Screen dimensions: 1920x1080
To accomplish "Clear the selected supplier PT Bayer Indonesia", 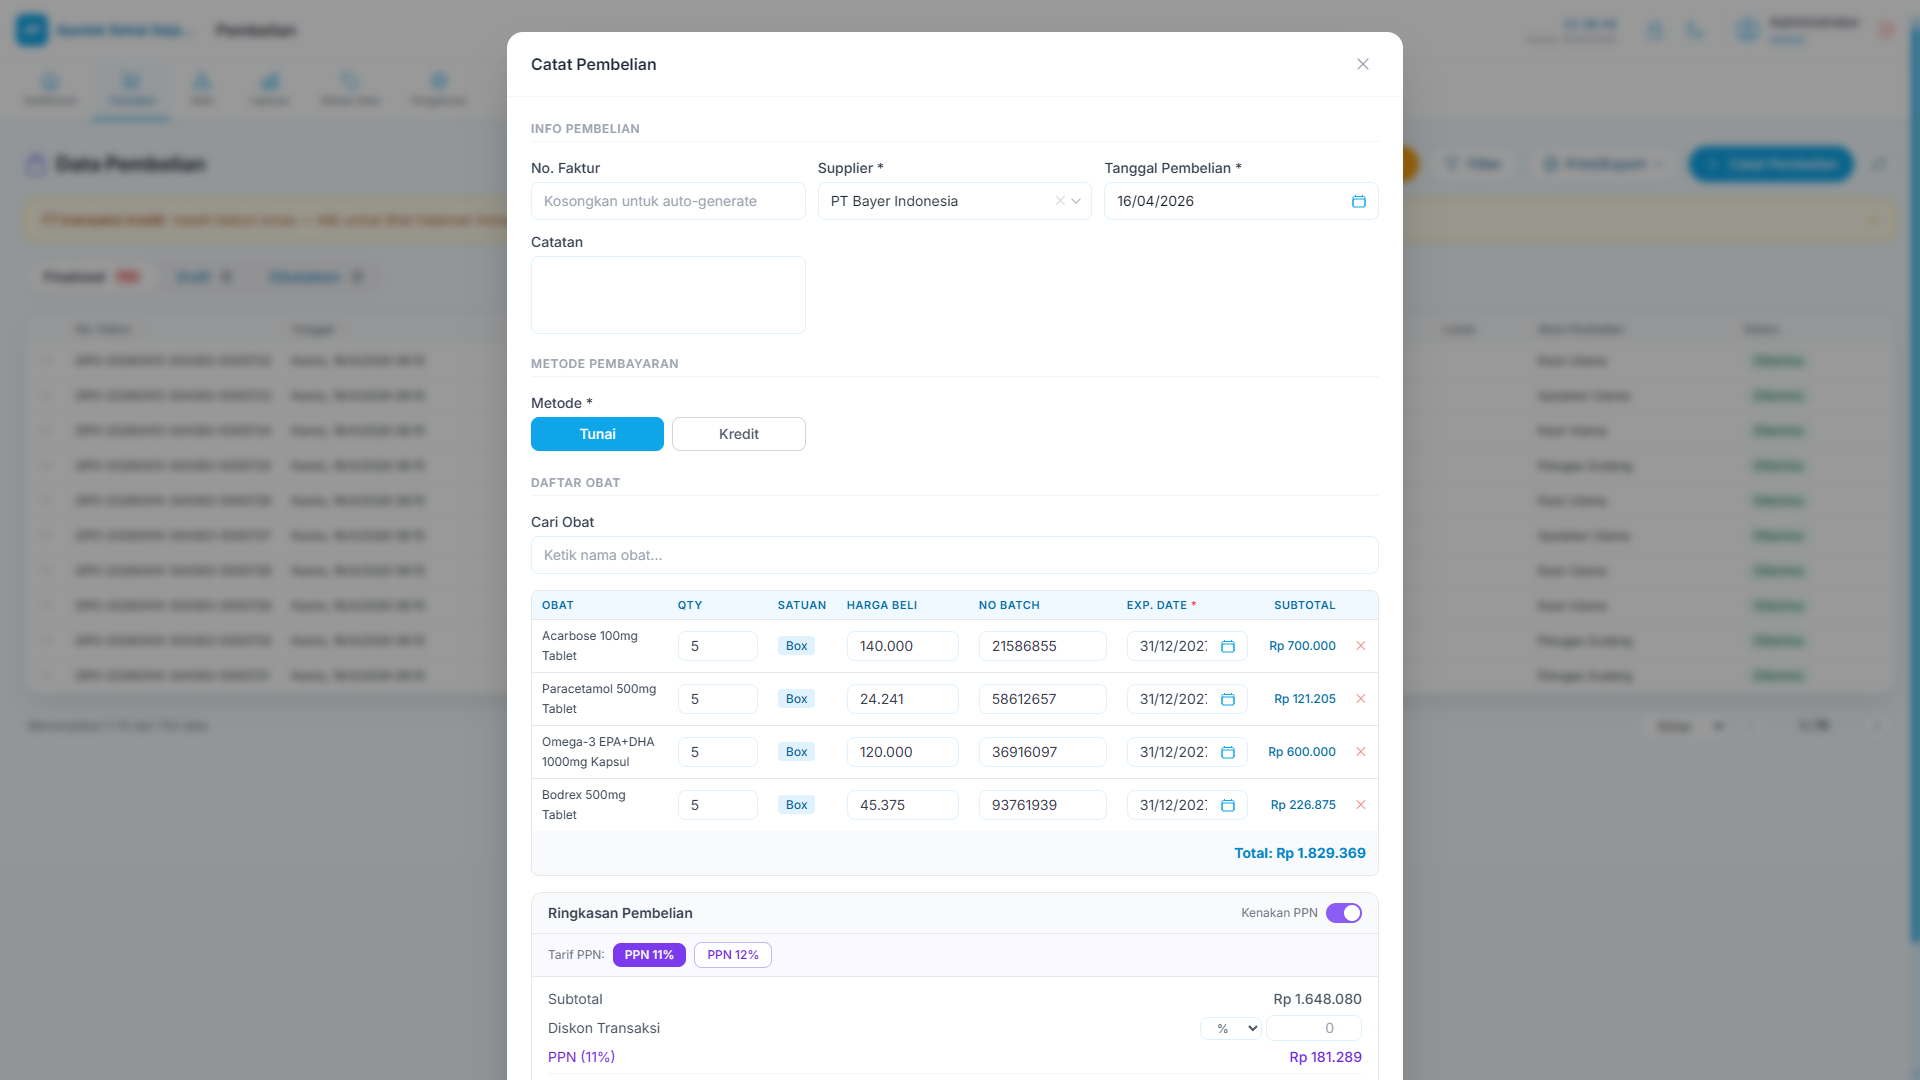I will coord(1060,201).
